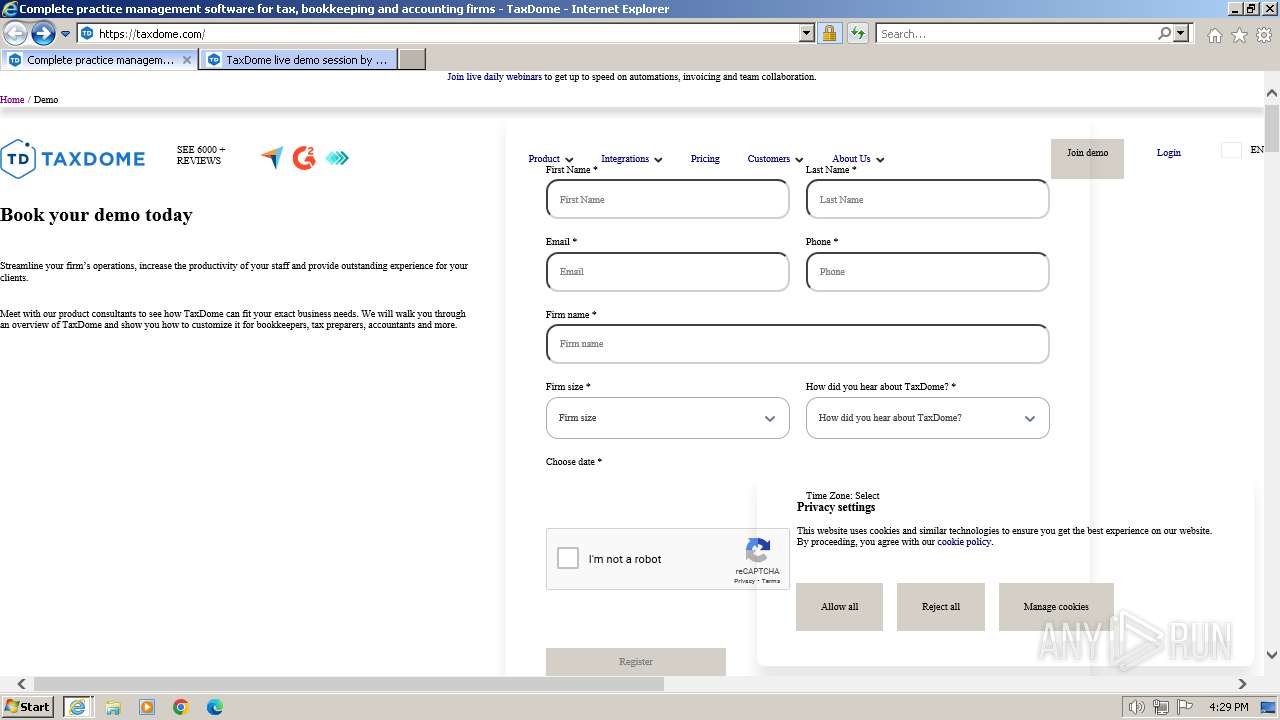Open the search provider dropdown
Image resolution: width=1280 pixels, height=720 pixels.
point(1181,33)
